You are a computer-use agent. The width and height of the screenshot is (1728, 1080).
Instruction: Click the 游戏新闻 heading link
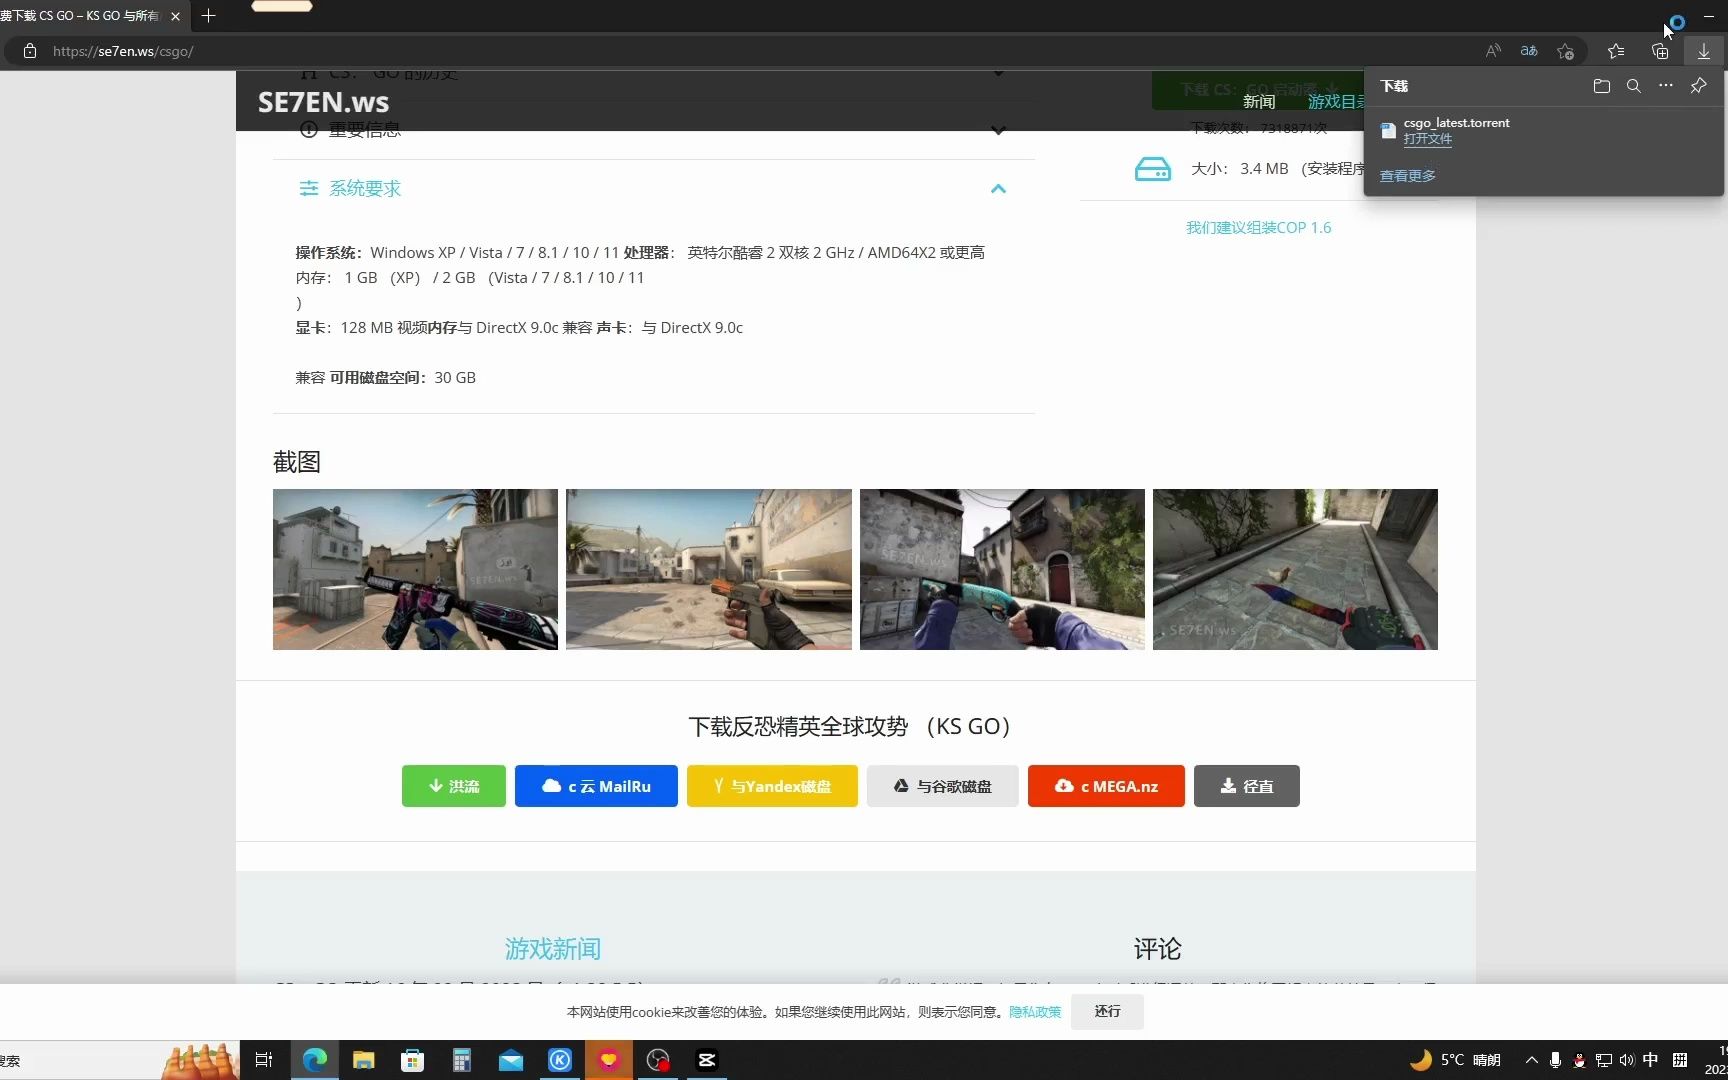[x=553, y=948]
